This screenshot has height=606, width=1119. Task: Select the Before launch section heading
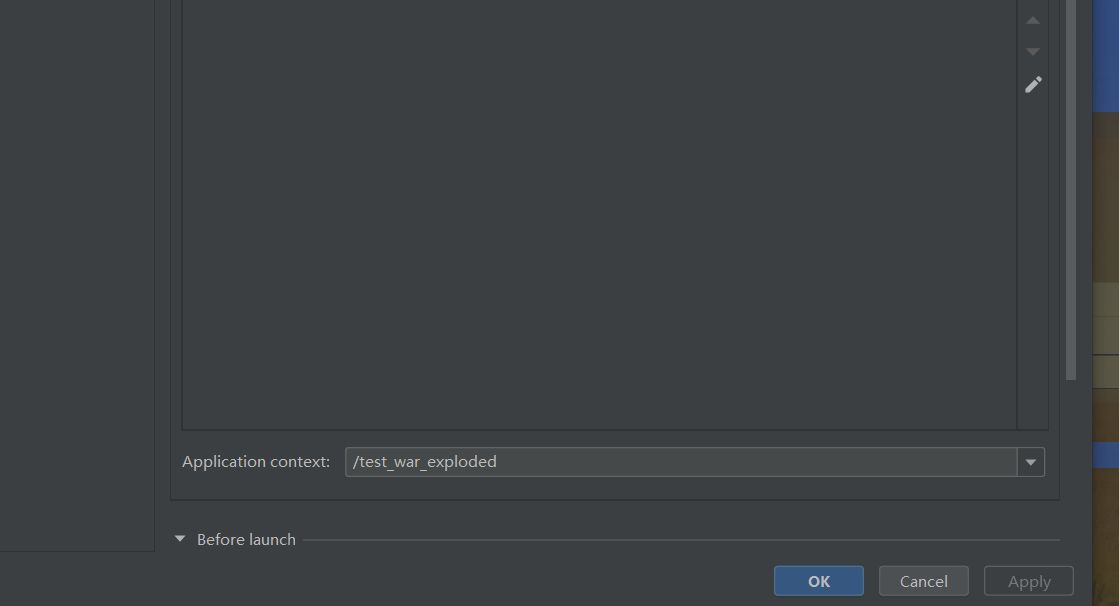(x=246, y=540)
